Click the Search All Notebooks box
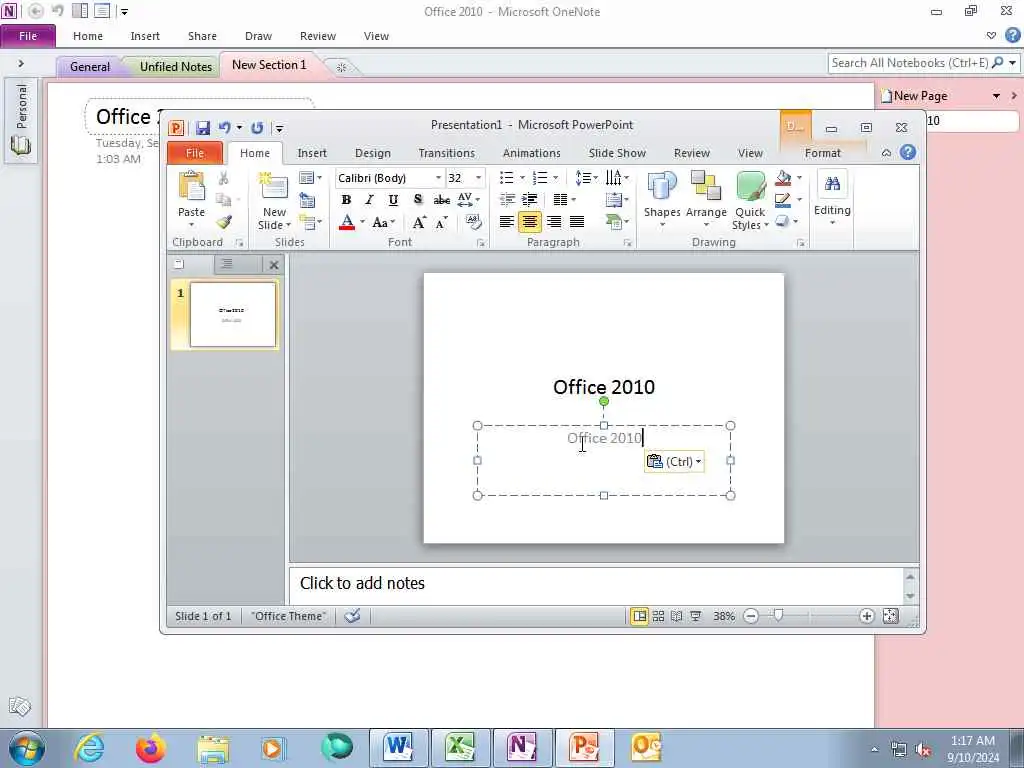This screenshot has height=768, width=1024. point(908,63)
